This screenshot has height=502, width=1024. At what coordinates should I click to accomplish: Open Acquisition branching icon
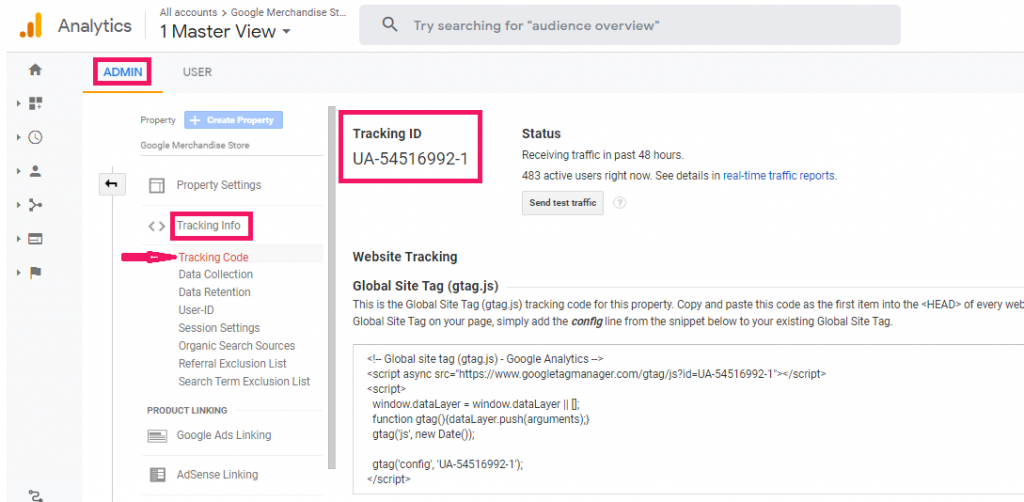coord(35,205)
